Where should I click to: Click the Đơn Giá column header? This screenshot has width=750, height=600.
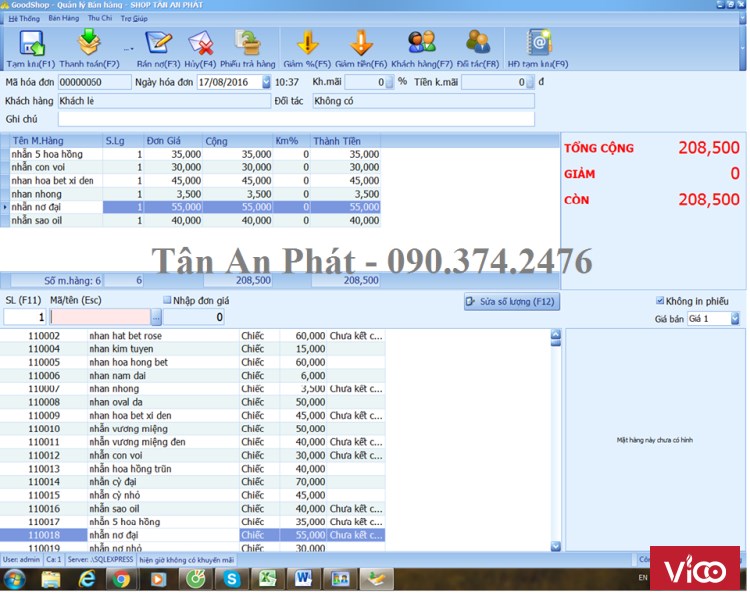(173, 141)
